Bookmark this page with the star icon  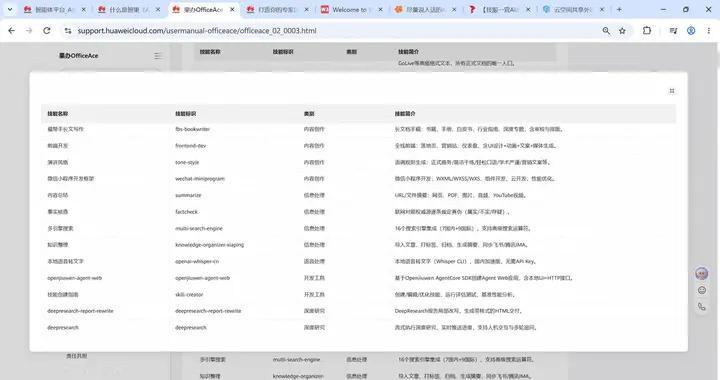(622, 31)
